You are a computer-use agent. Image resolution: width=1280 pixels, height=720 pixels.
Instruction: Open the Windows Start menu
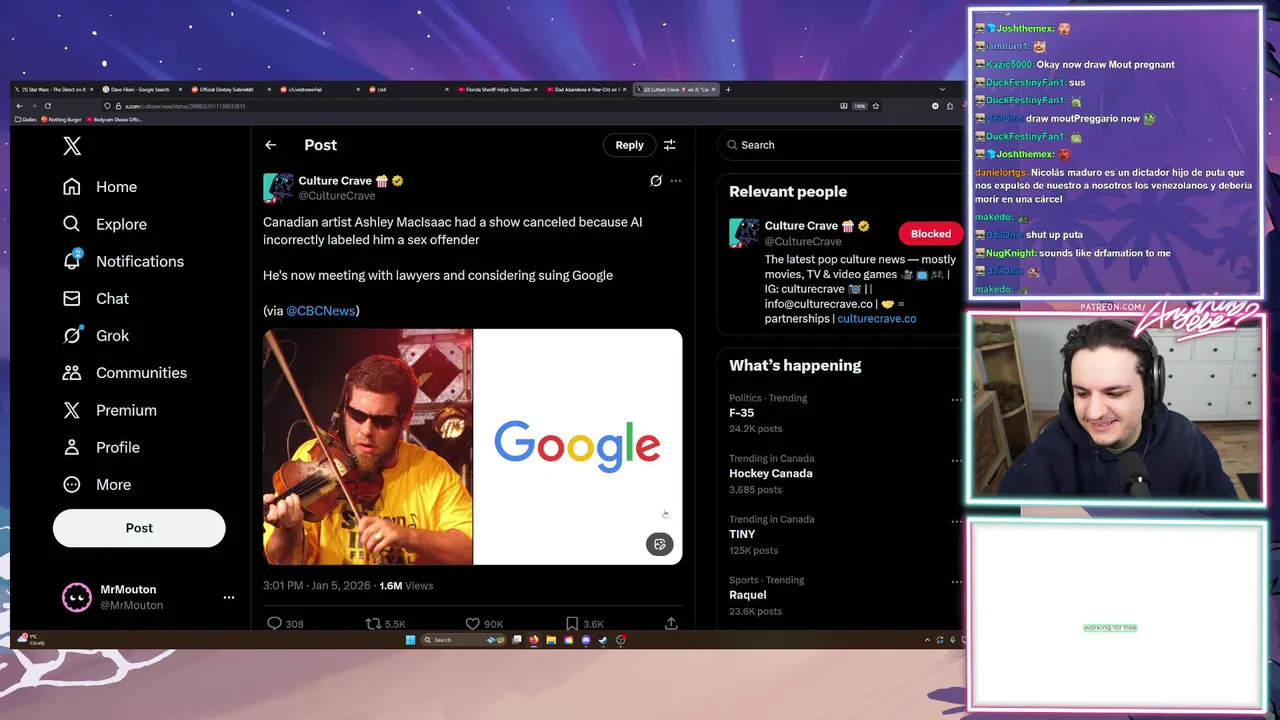pos(410,640)
